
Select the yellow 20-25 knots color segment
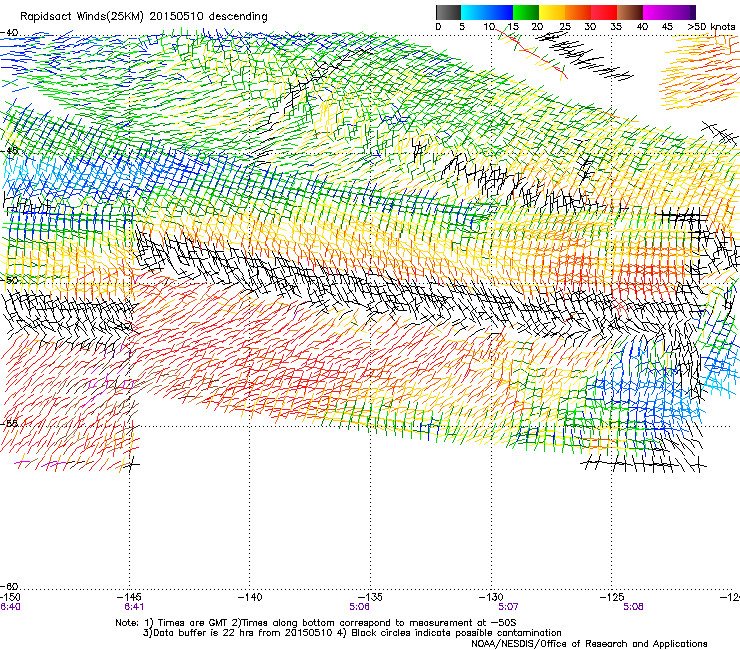click(552, 12)
